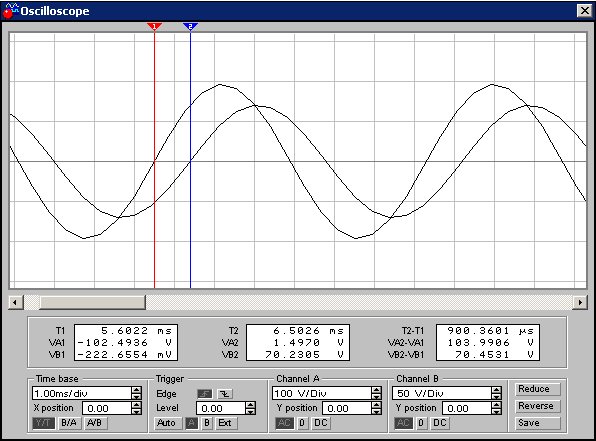The height and width of the screenshot is (441, 596).
Task: Click the Oscilloscope title bar icon
Action: [x=10, y=11]
